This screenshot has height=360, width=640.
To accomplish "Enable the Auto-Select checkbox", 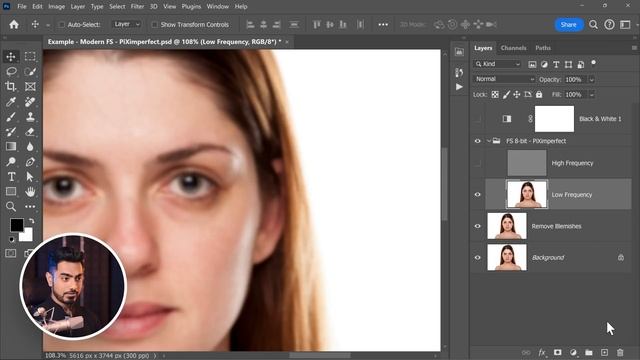I will click(62, 24).
